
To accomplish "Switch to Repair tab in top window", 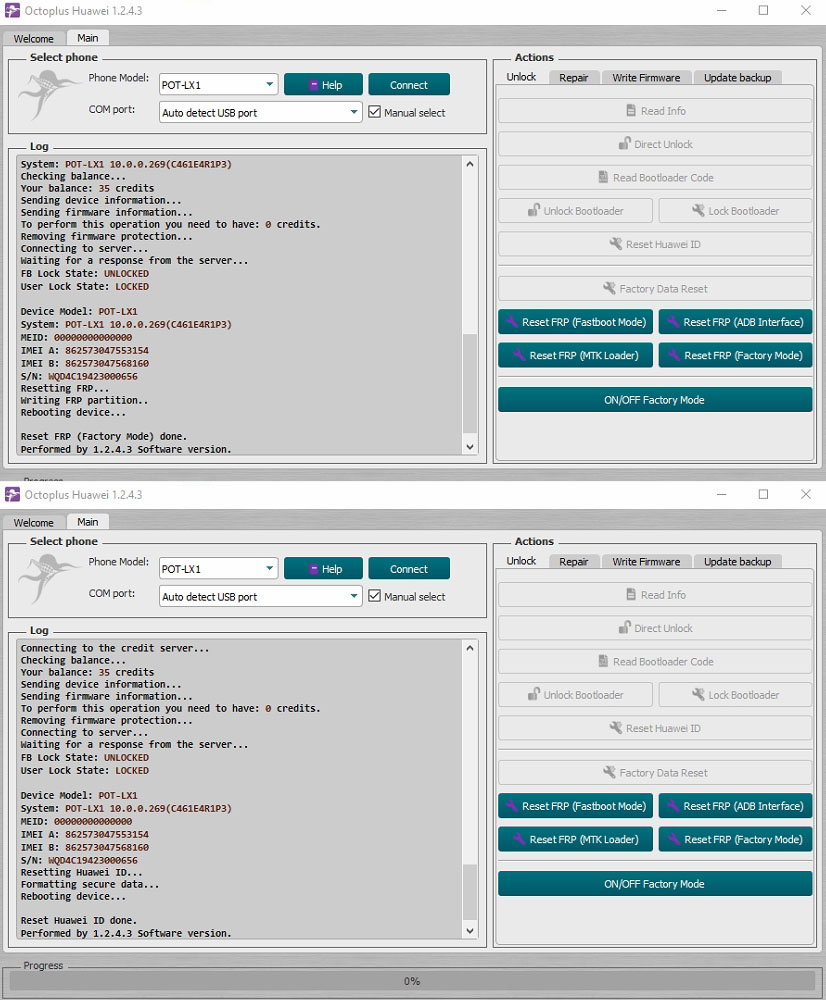I will [x=573, y=78].
